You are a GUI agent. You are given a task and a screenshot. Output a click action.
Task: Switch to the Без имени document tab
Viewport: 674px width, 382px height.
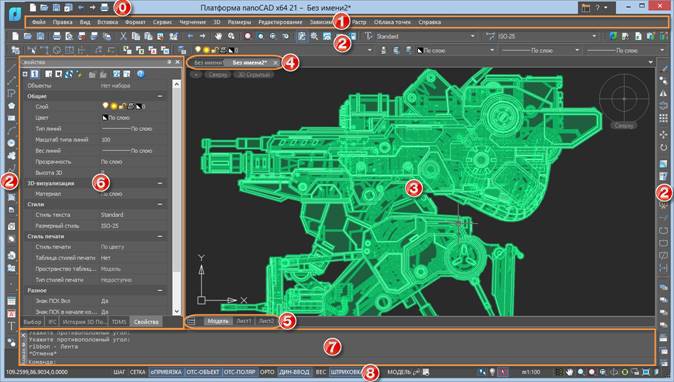[207, 62]
